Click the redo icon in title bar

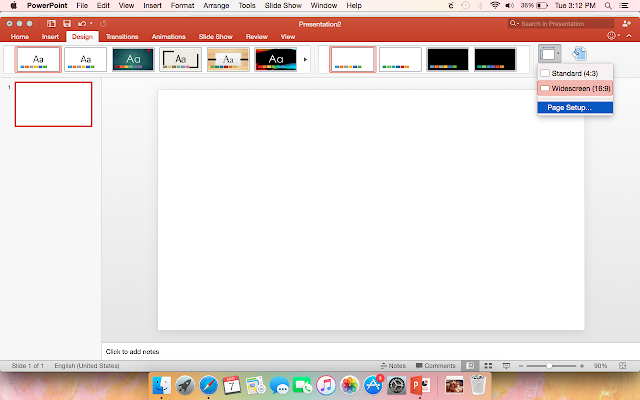[103, 24]
